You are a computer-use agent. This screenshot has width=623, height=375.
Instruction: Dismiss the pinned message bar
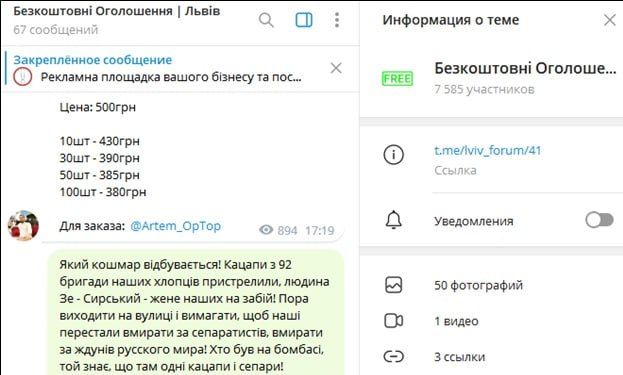pyautogui.click(x=336, y=68)
